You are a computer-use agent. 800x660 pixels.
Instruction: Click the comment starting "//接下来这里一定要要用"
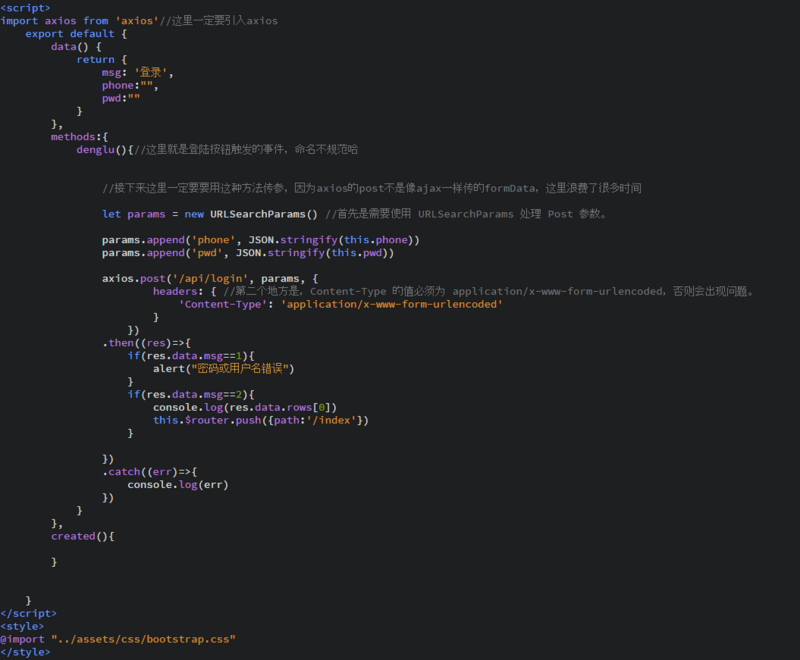(372, 188)
